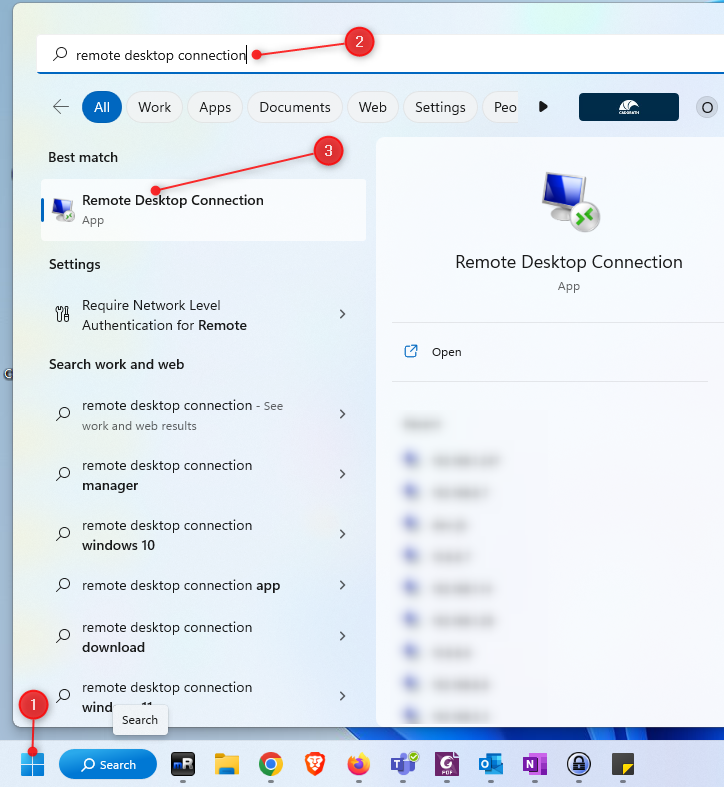Select 'remote desktop connection windows 10' suggestion
This screenshot has height=787, width=724.
coord(203,535)
